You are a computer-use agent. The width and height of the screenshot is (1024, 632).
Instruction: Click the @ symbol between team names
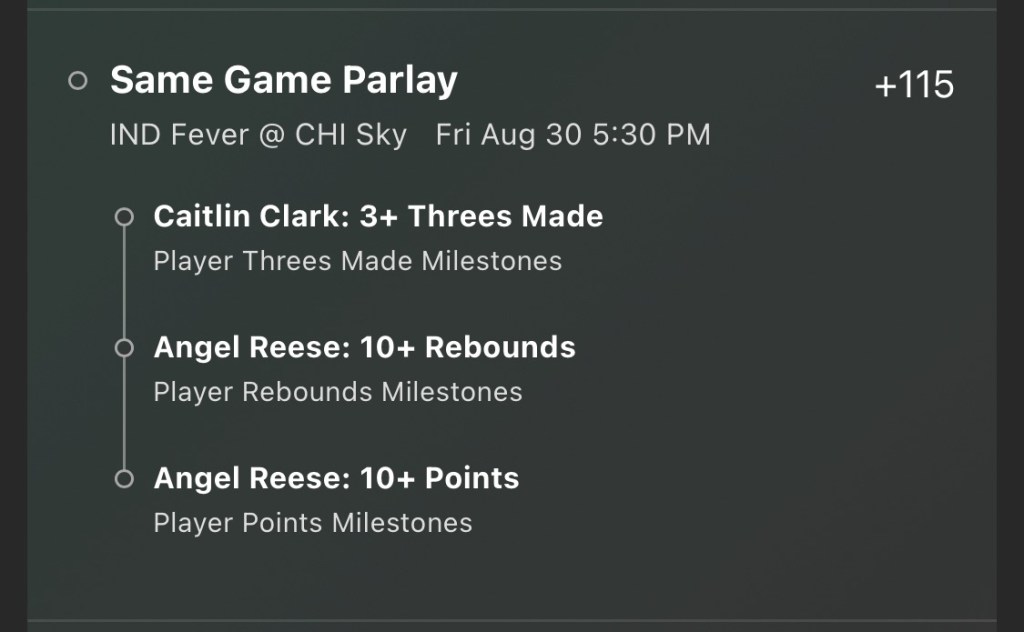coord(272,135)
